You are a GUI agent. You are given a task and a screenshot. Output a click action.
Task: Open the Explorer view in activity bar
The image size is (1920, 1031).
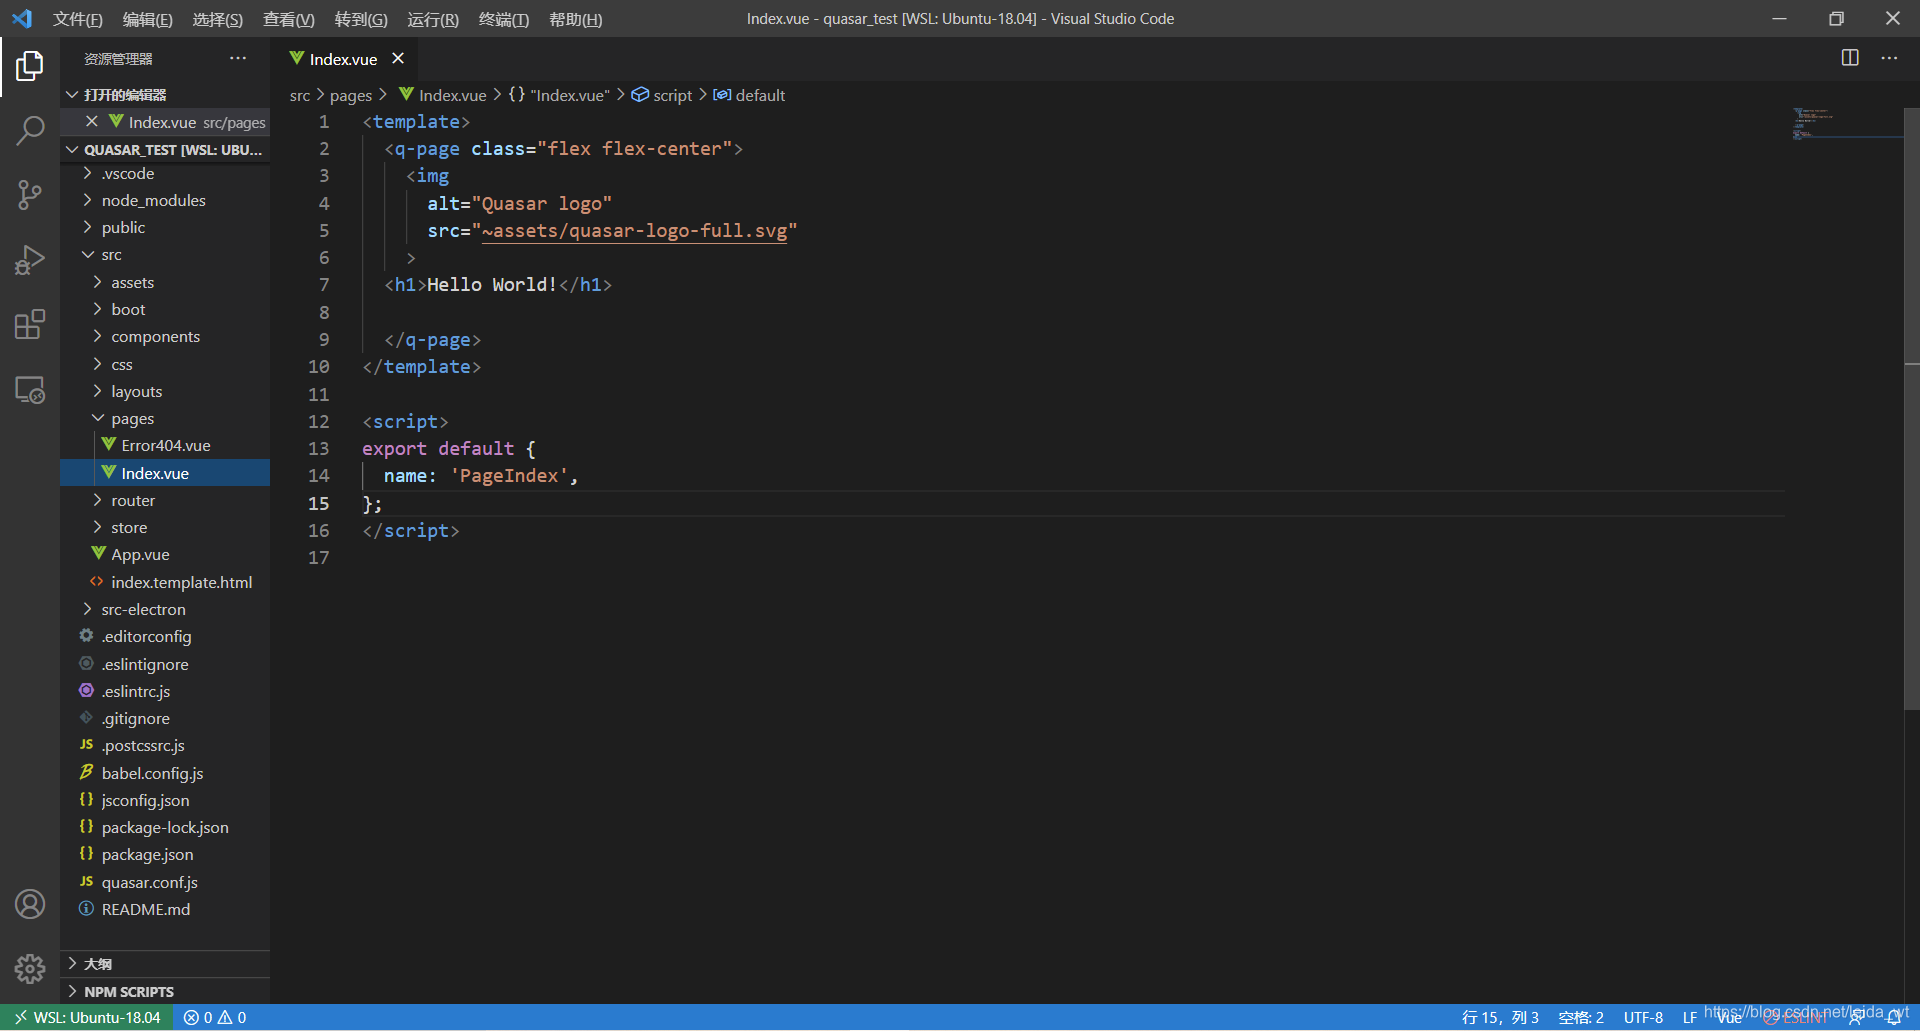[x=30, y=66]
